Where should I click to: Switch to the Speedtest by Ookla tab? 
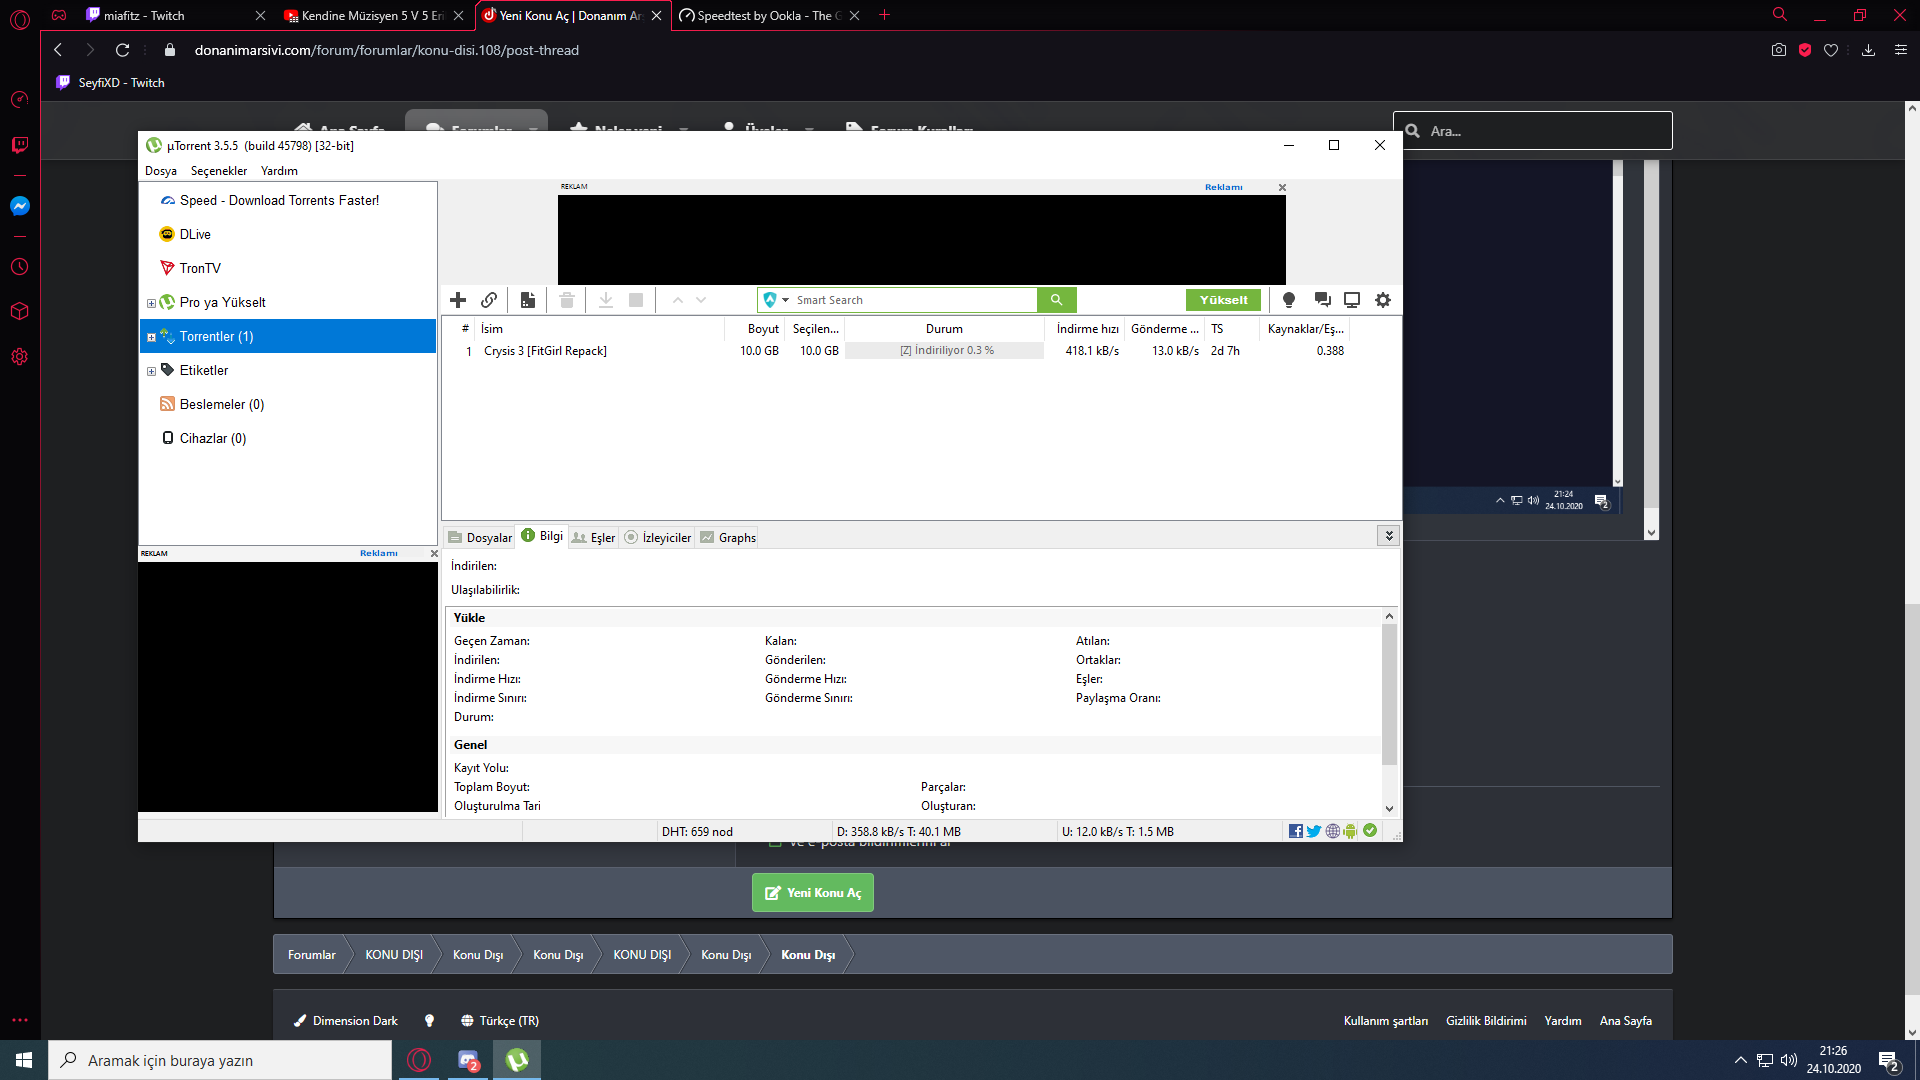click(768, 16)
